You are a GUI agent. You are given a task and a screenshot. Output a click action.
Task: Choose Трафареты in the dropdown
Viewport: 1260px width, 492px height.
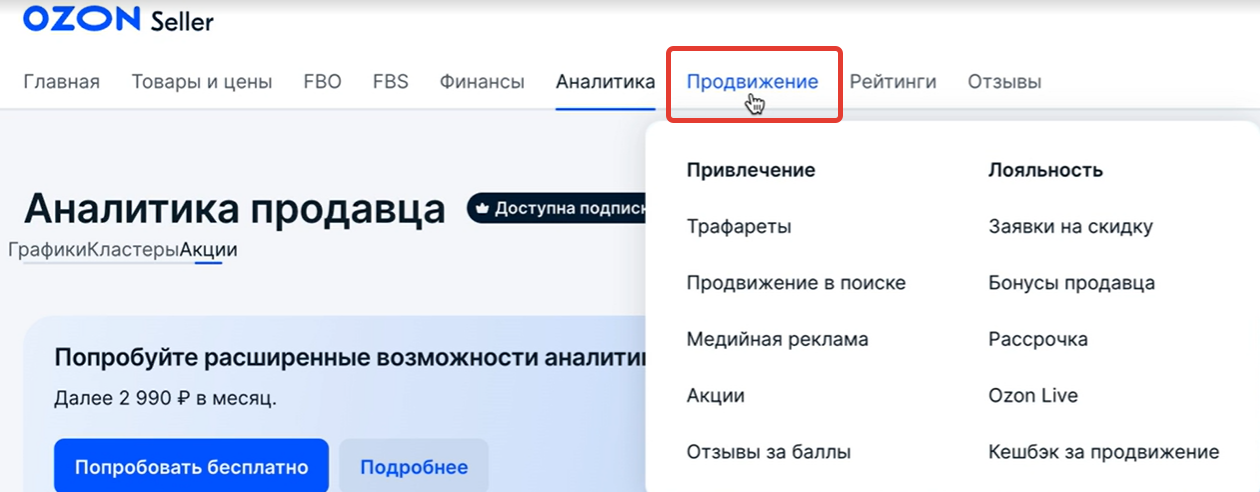tap(739, 227)
